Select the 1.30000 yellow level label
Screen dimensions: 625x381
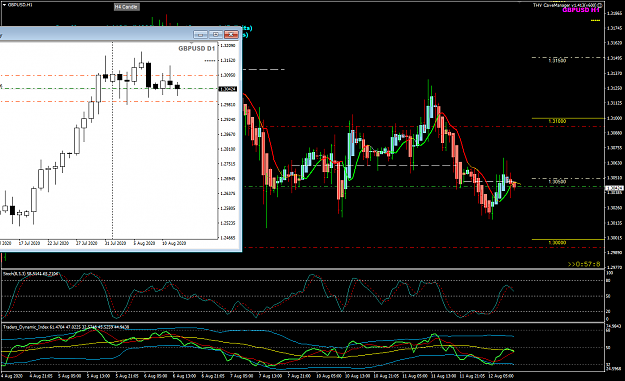(557, 242)
